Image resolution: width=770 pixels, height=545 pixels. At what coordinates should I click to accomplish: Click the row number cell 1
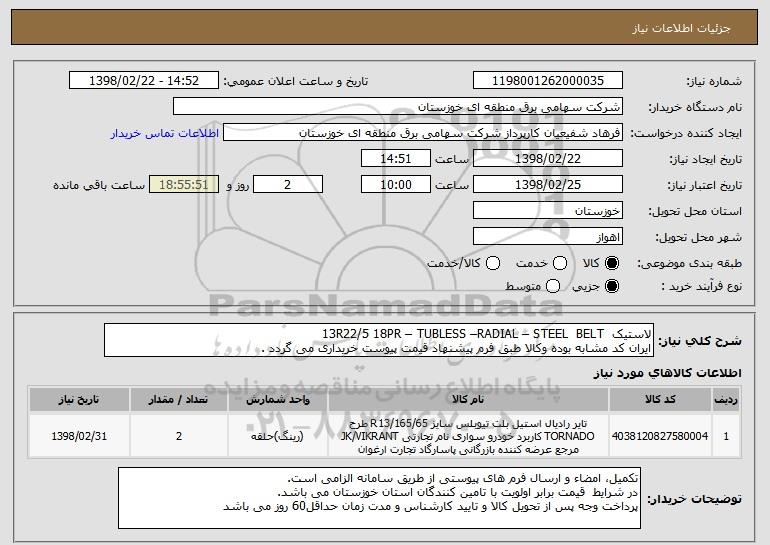pyautogui.click(x=726, y=436)
